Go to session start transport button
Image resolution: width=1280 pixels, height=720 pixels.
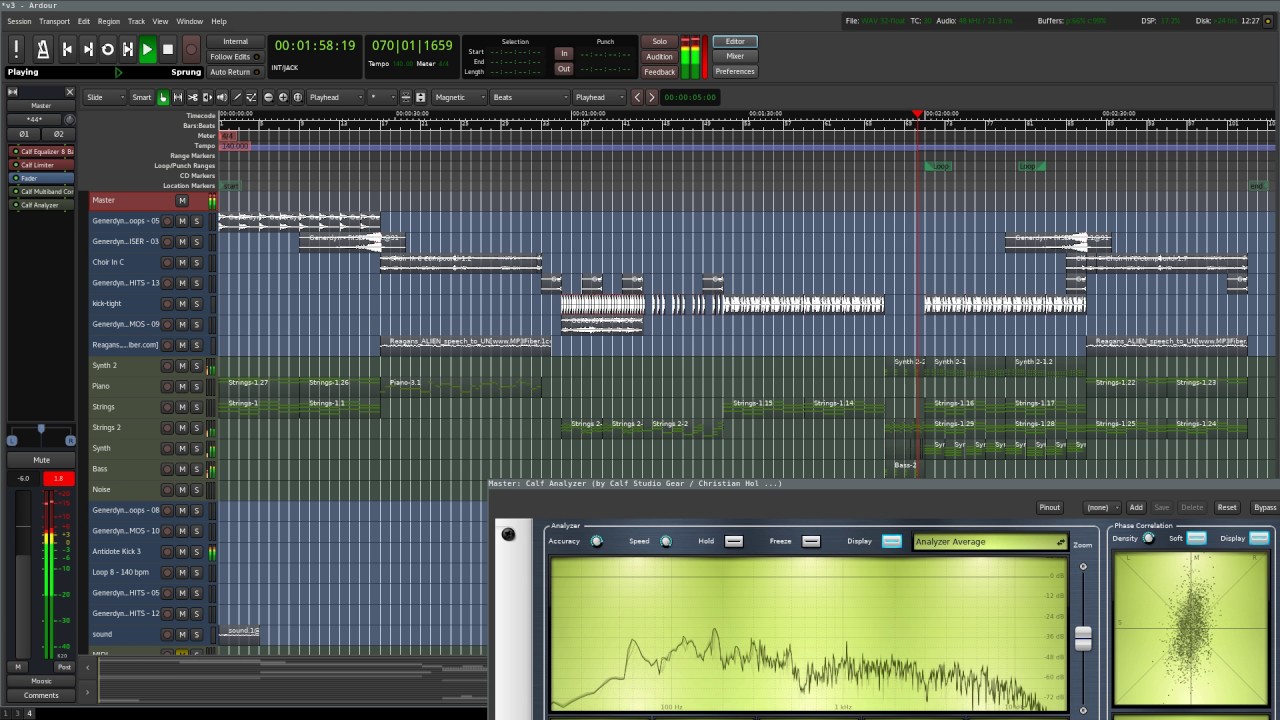[x=67, y=49]
